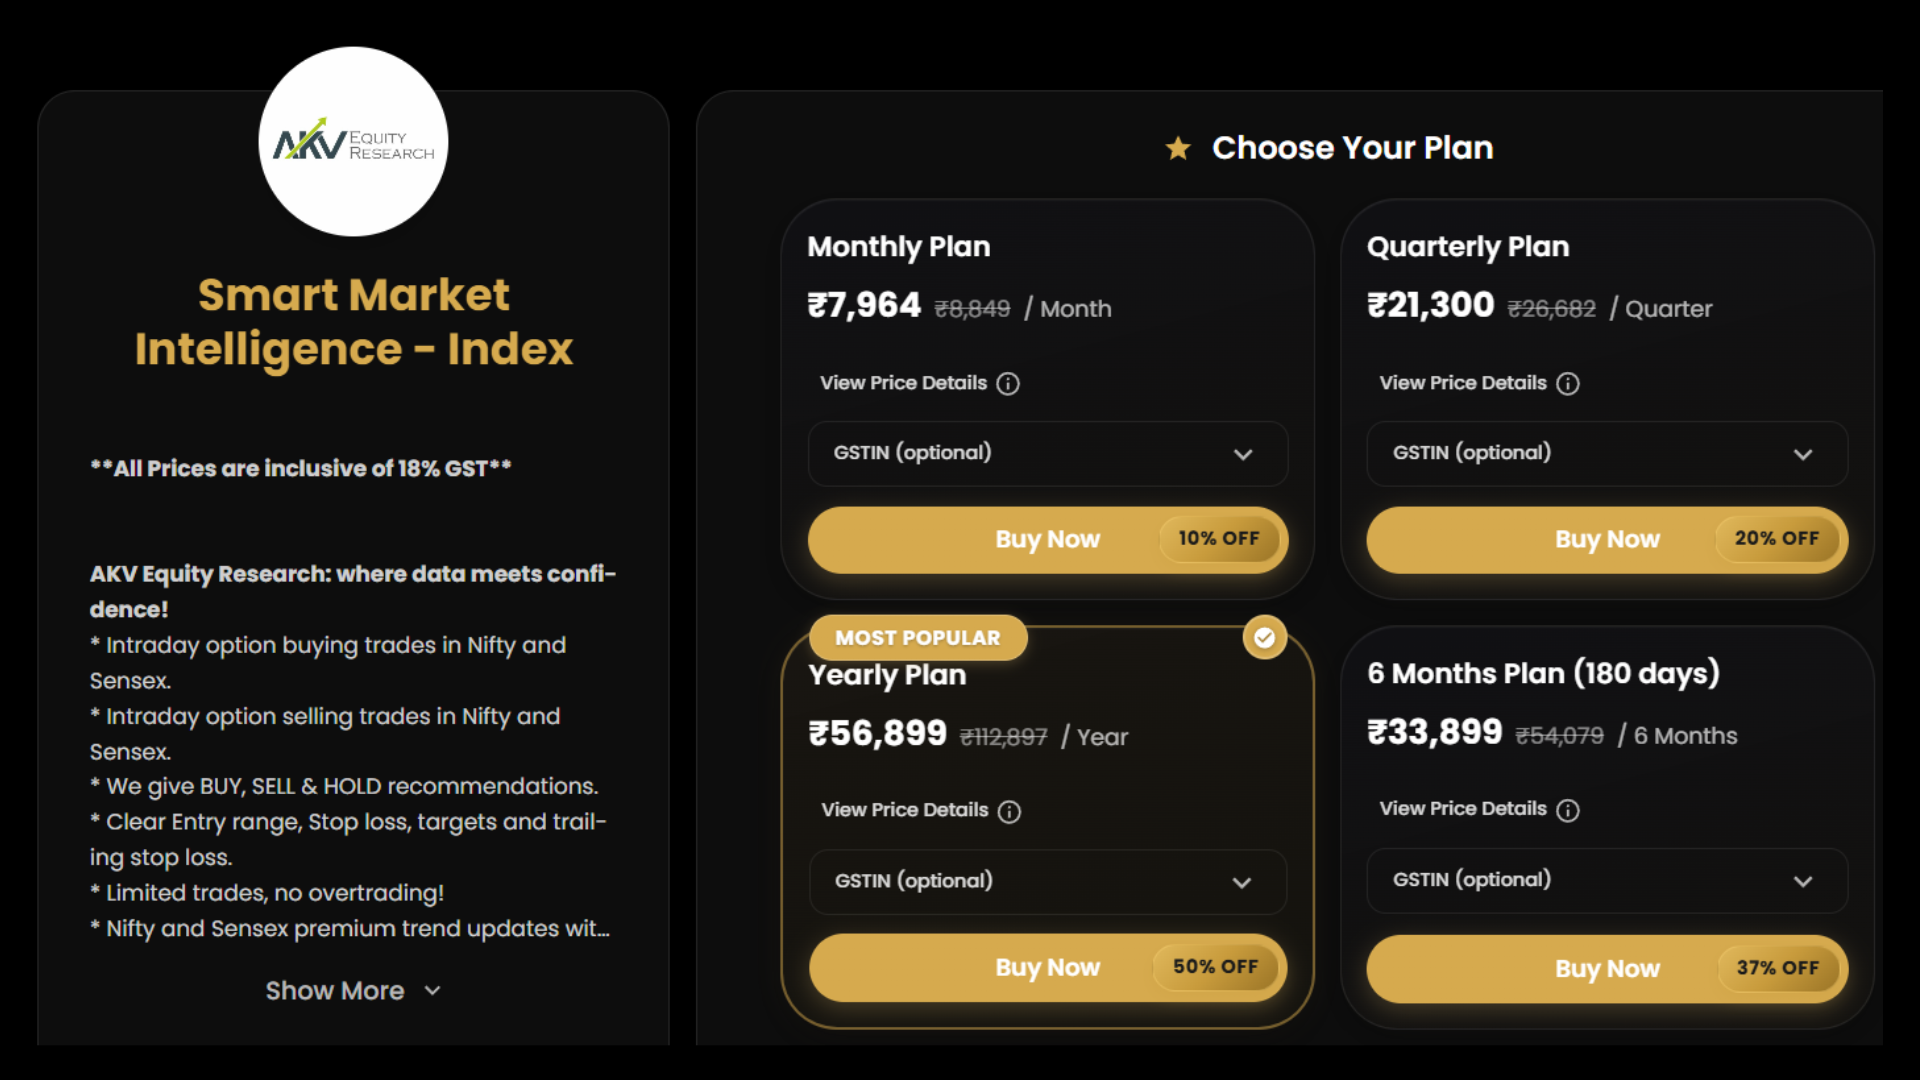Click the star icon beside Choose Your Plan

[x=1178, y=149]
